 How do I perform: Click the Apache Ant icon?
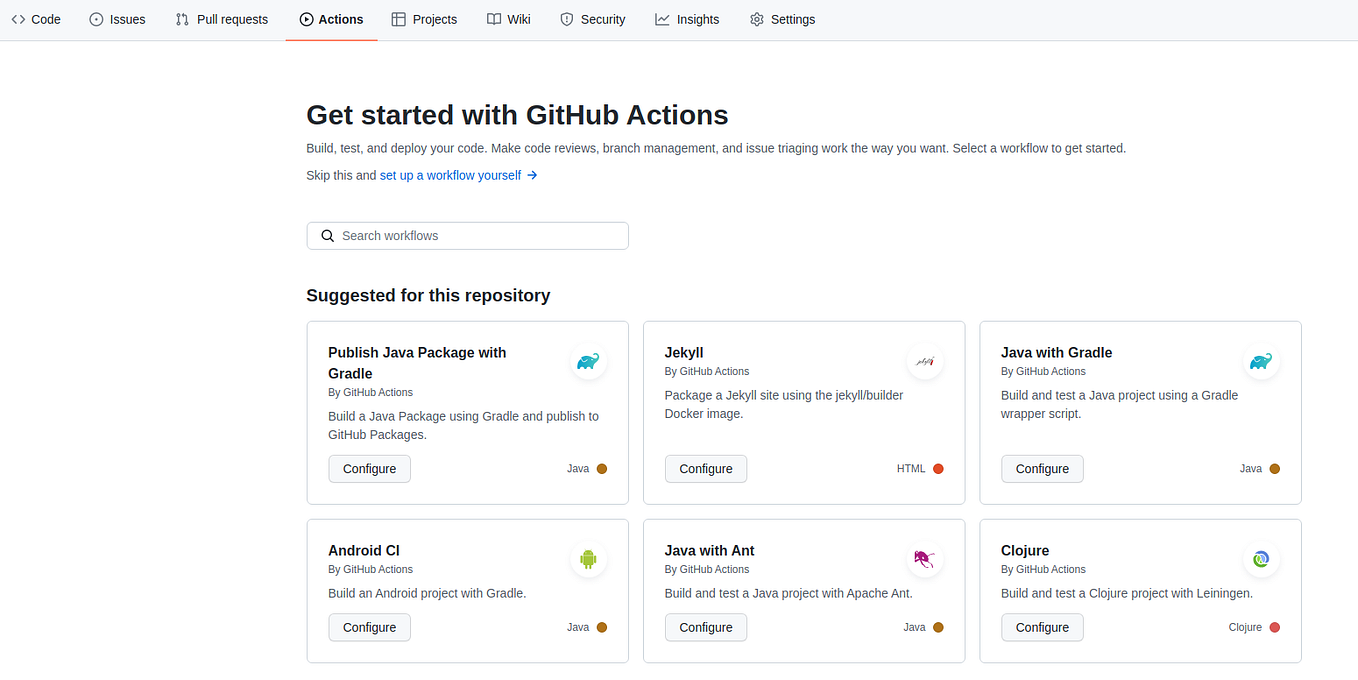(925, 560)
